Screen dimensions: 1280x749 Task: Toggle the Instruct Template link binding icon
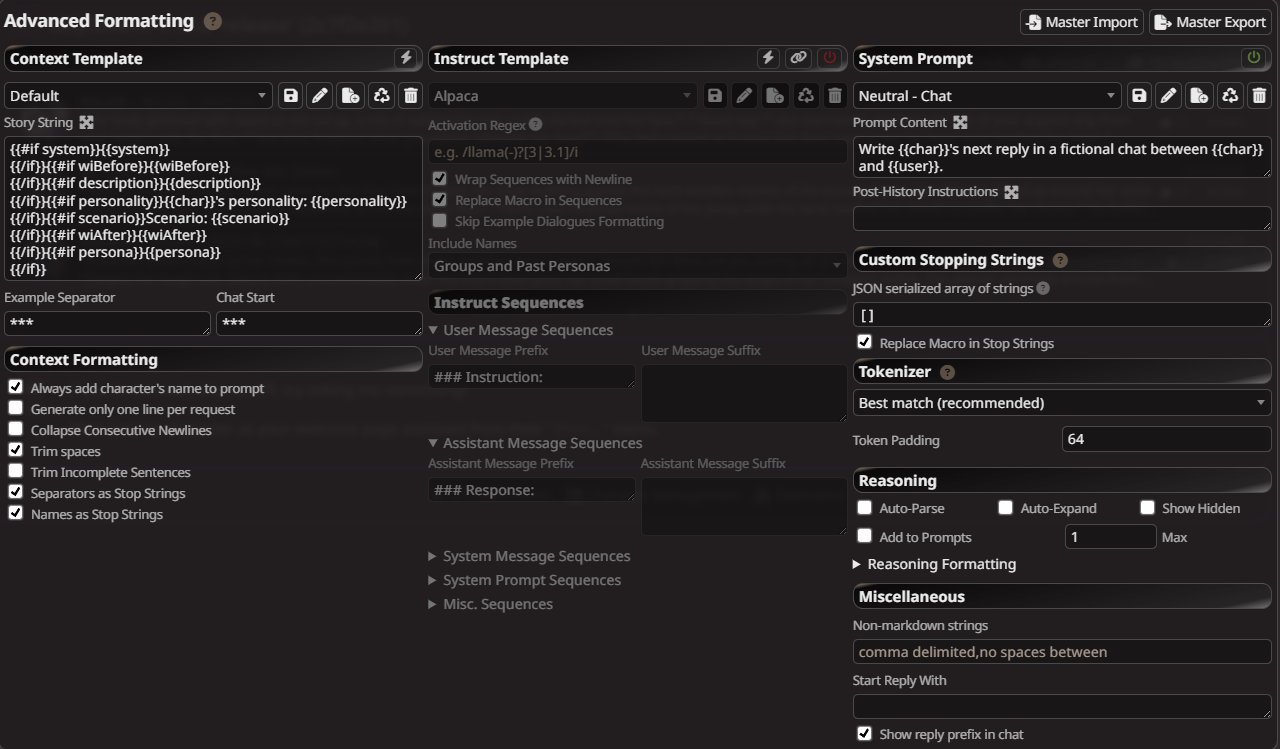pos(798,58)
